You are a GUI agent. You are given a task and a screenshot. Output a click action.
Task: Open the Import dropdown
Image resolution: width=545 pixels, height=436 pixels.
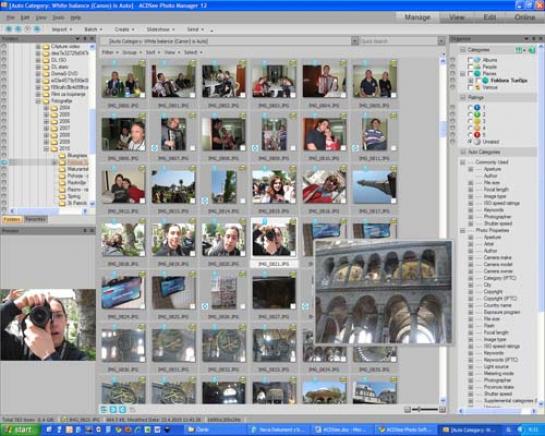pos(62,30)
